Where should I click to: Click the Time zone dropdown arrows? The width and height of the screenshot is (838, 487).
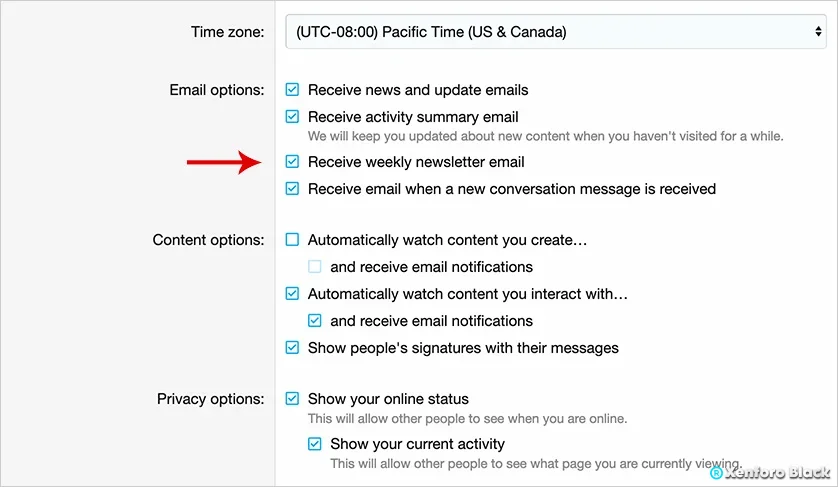[818, 32]
